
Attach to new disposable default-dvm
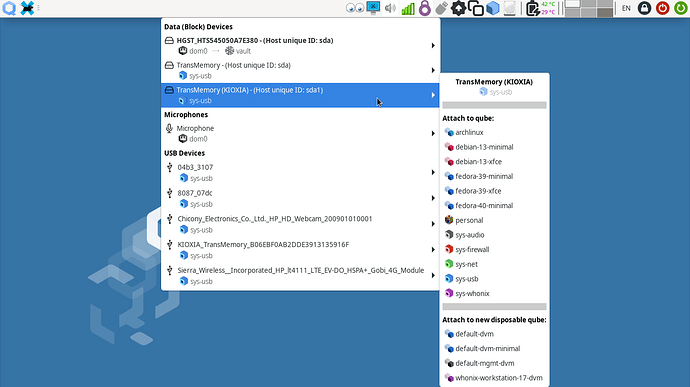[494, 334]
